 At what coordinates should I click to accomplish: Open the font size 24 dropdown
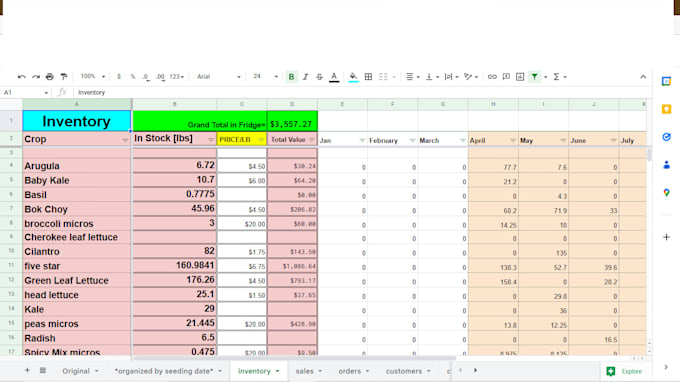[x=265, y=76]
